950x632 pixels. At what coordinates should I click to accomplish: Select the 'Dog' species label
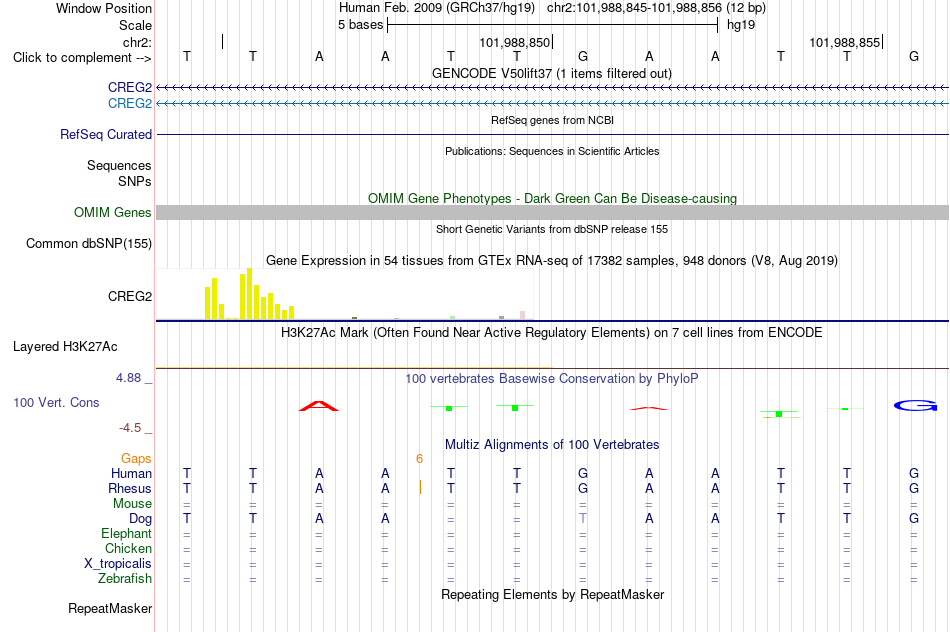point(140,519)
